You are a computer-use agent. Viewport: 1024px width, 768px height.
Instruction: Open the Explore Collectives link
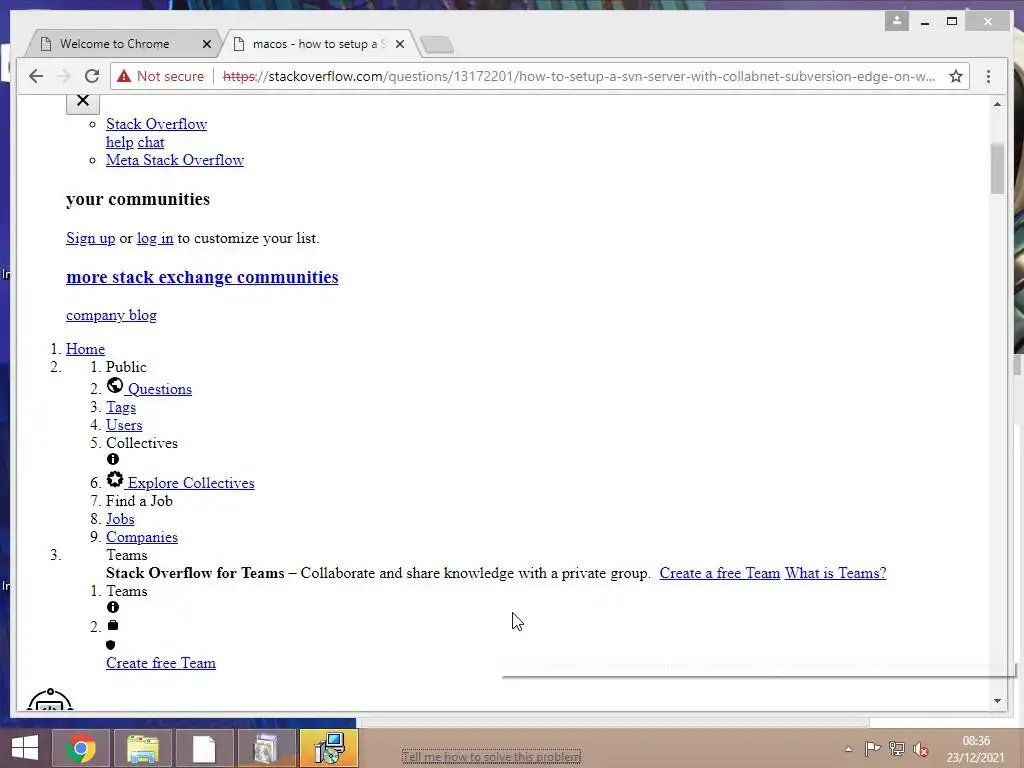pyautogui.click(x=191, y=483)
